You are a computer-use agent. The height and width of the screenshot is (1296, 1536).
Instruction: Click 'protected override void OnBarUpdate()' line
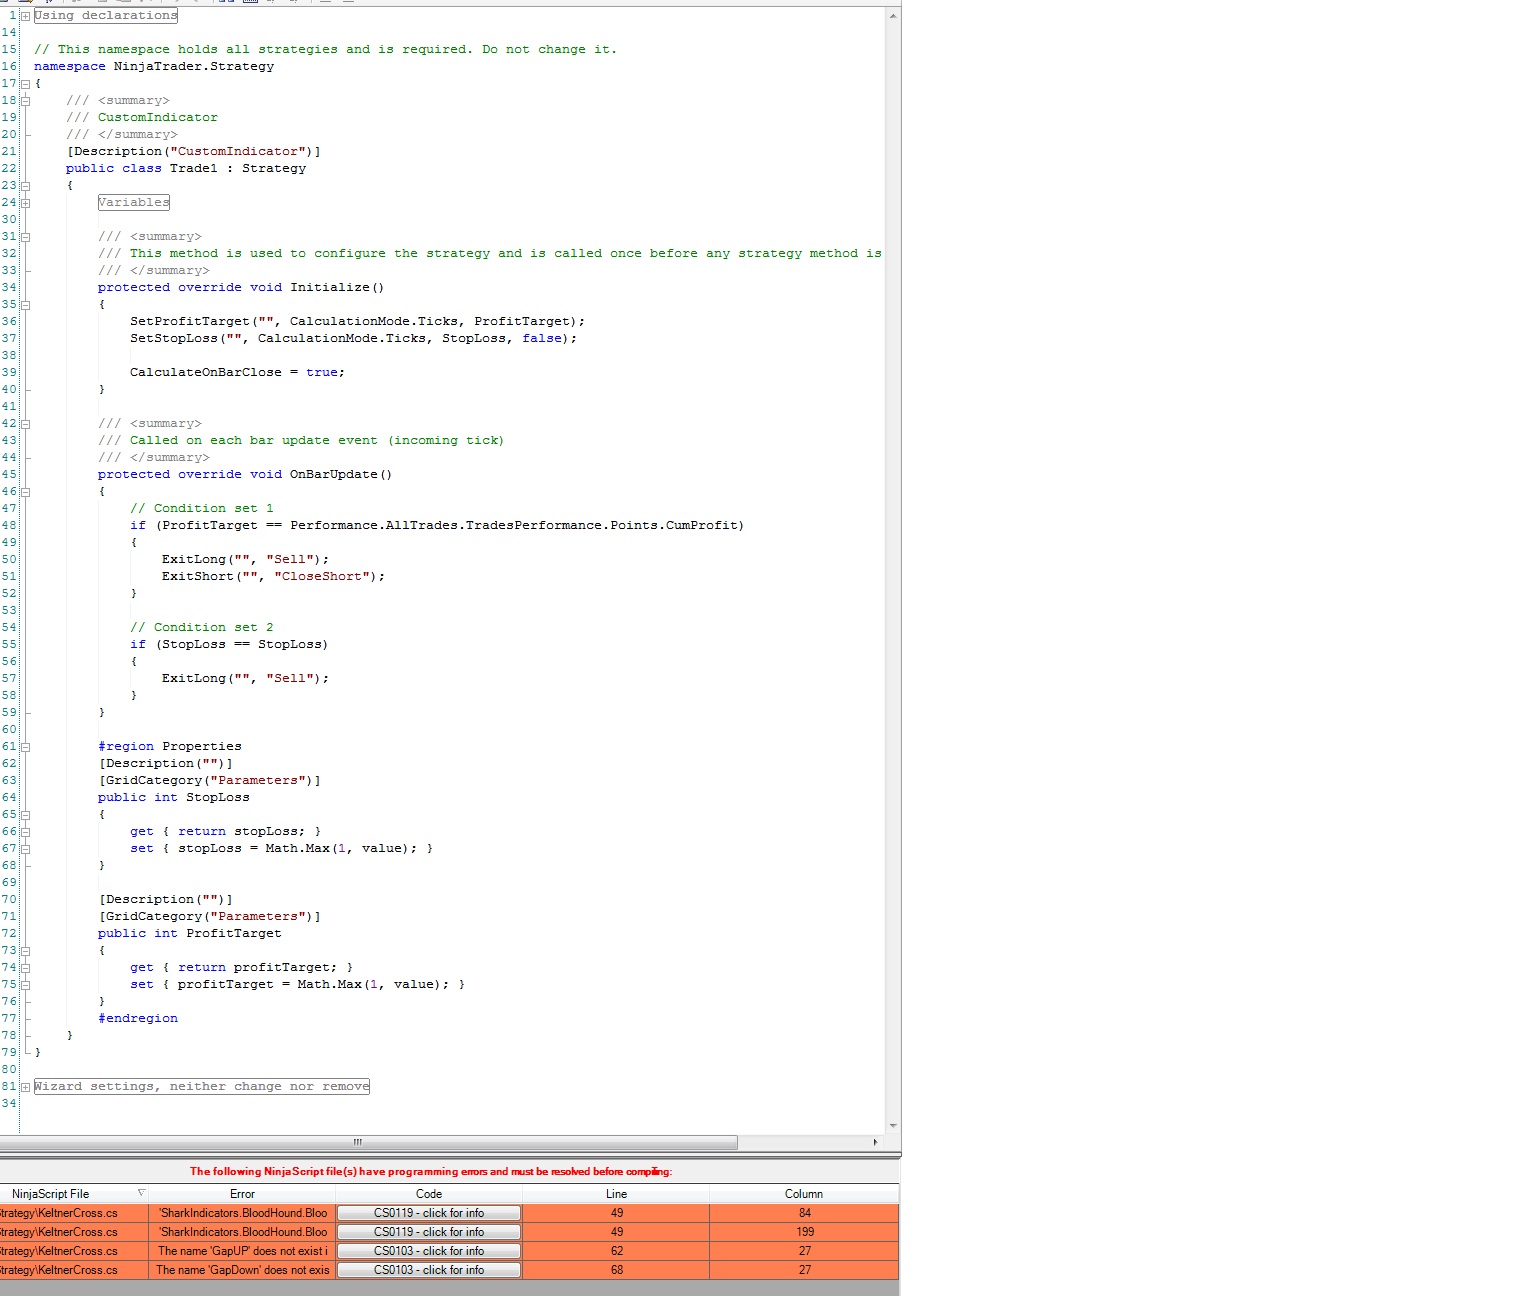coord(245,475)
